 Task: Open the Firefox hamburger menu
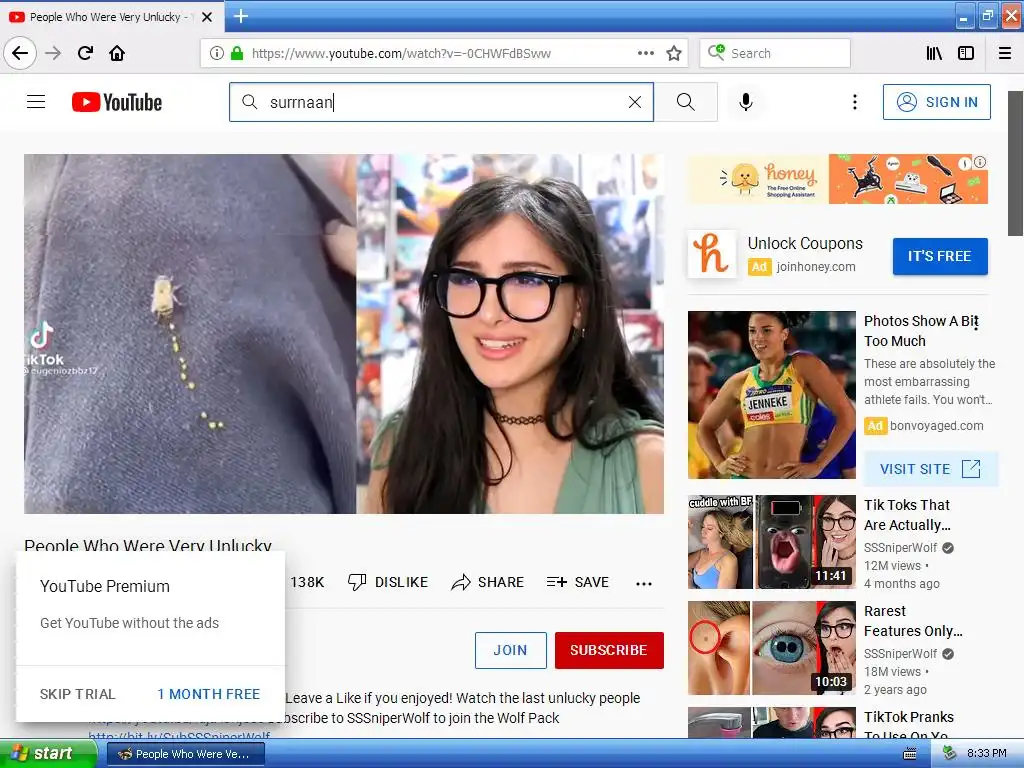tap(1005, 53)
